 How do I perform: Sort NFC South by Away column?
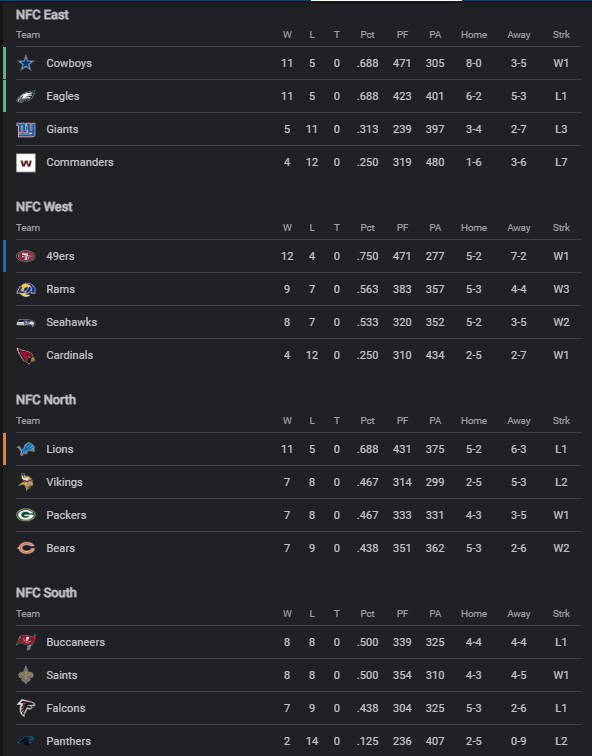click(519, 614)
